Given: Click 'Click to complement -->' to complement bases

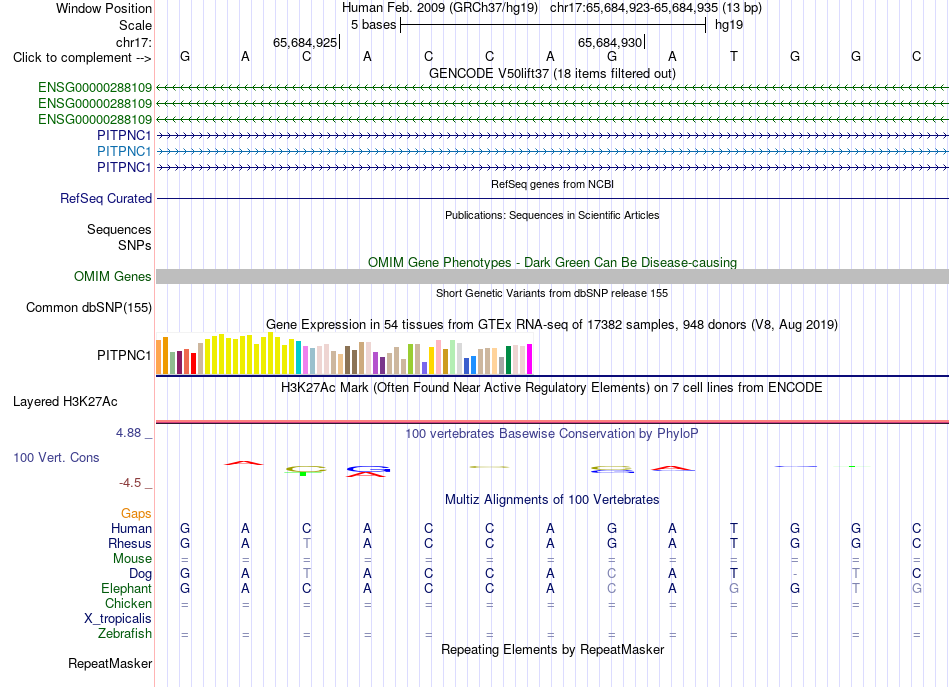Looking at the screenshot, I should (x=82, y=58).
